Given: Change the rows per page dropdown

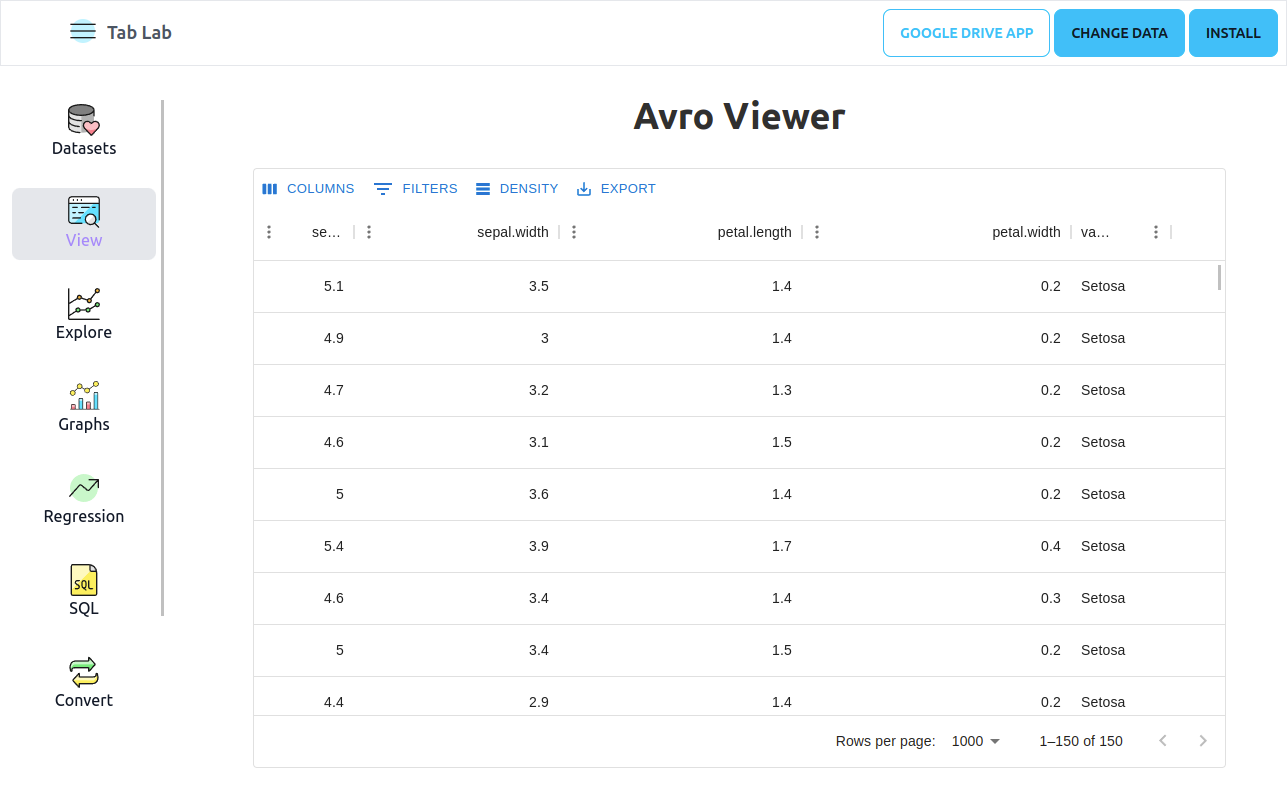Looking at the screenshot, I should (975, 741).
